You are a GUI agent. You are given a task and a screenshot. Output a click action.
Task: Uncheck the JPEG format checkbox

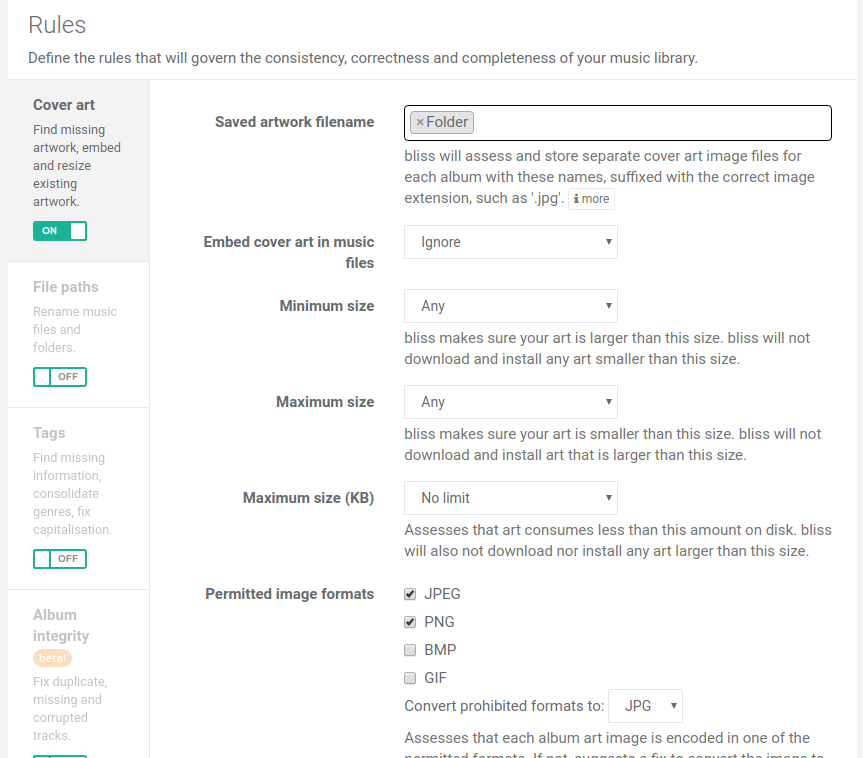pos(410,594)
